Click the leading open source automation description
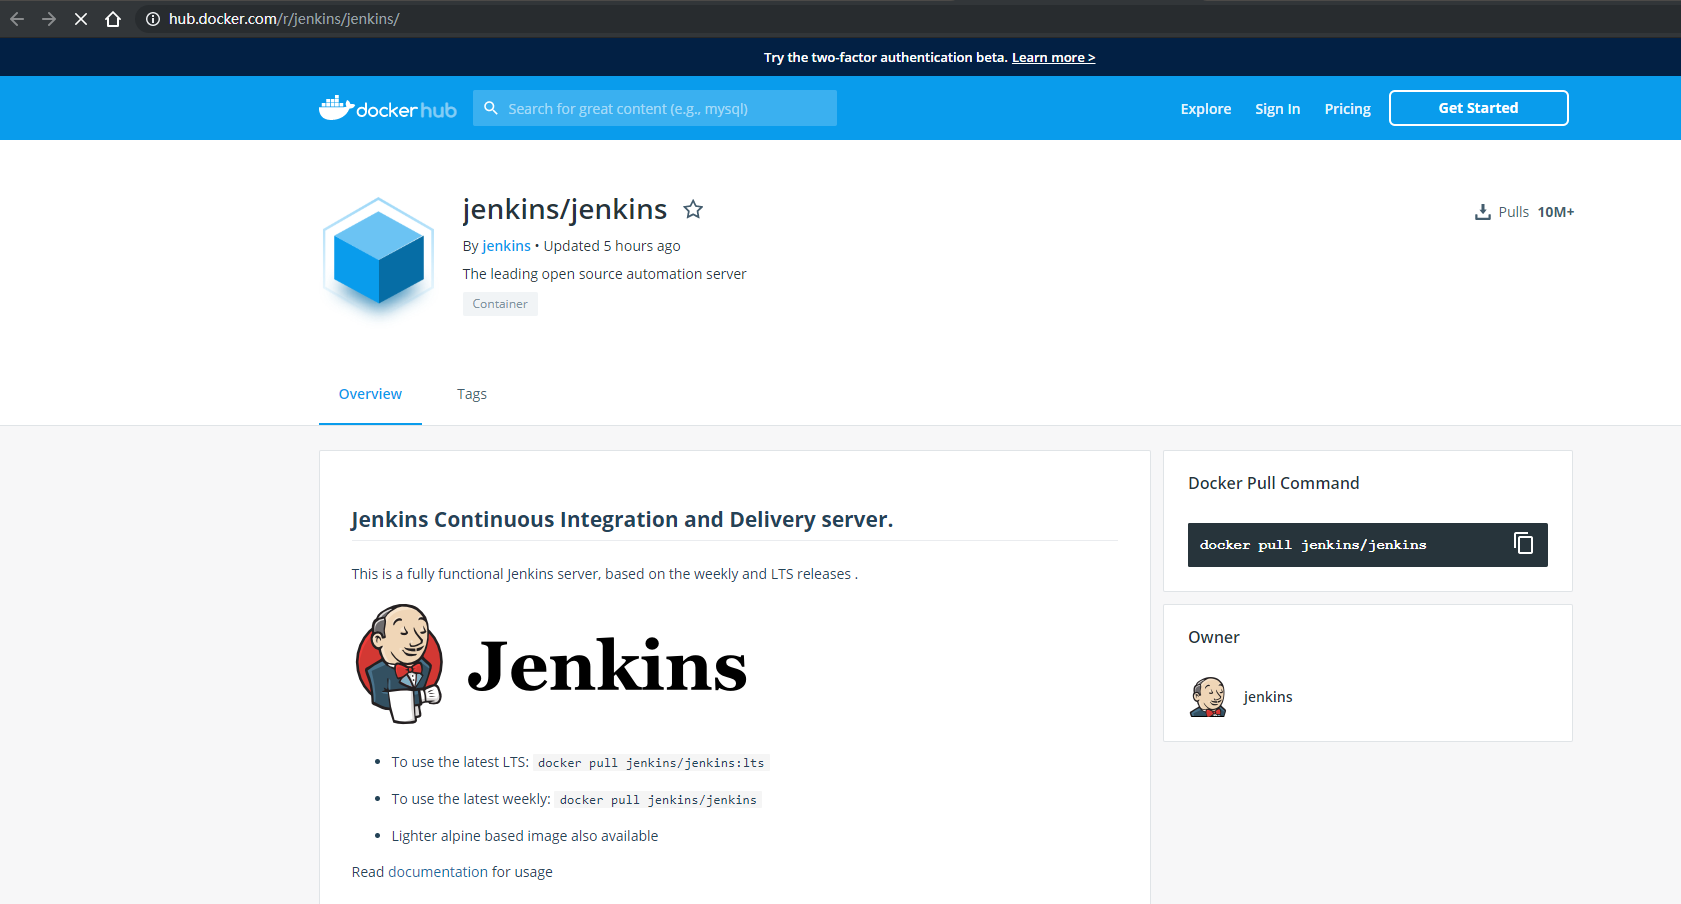The image size is (1681, 904). pos(604,274)
